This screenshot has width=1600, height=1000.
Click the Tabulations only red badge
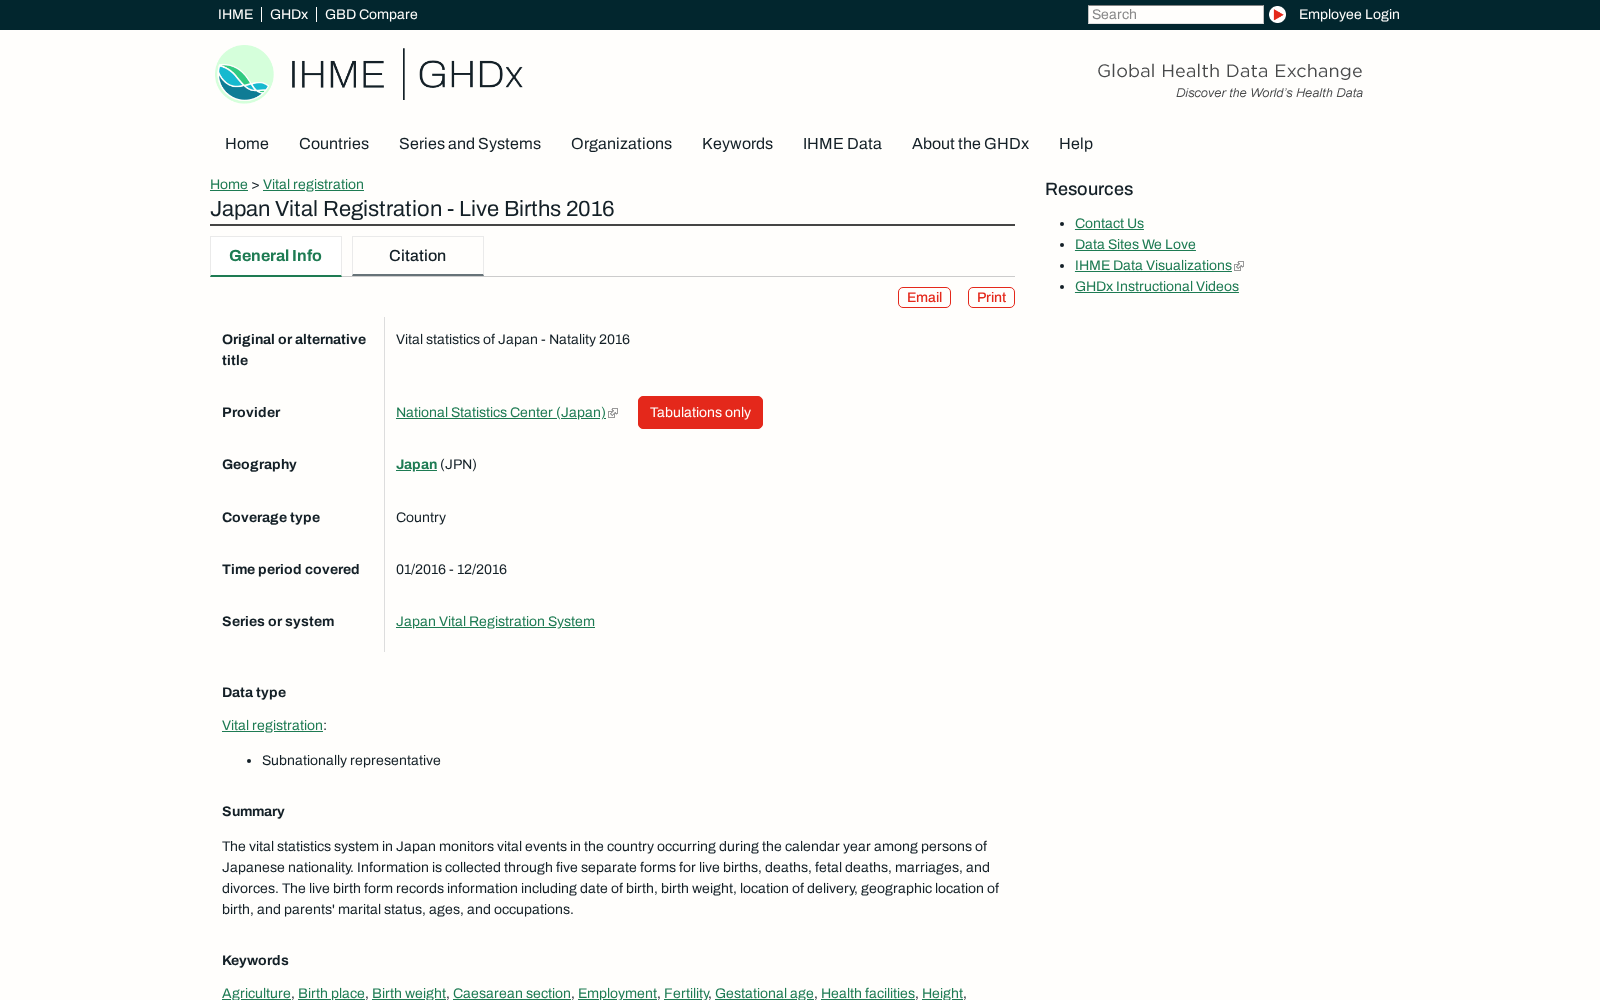(700, 413)
